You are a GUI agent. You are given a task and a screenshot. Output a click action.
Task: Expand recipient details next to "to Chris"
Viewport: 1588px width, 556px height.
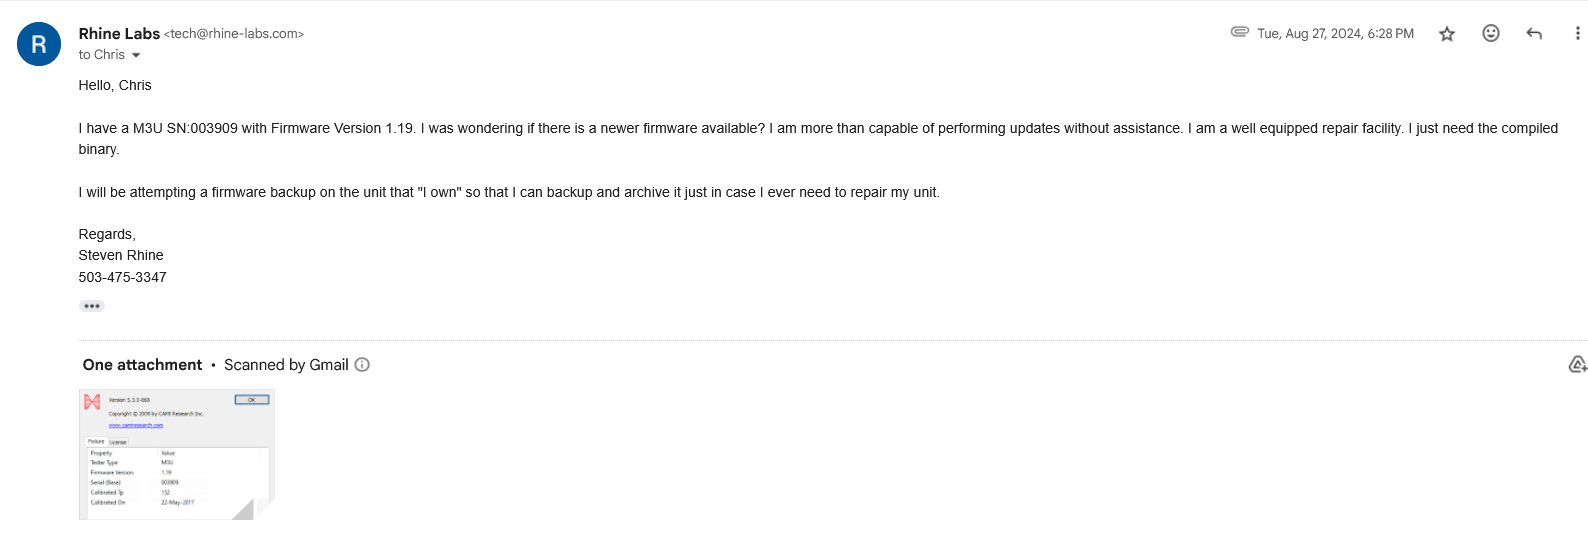tap(136, 56)
